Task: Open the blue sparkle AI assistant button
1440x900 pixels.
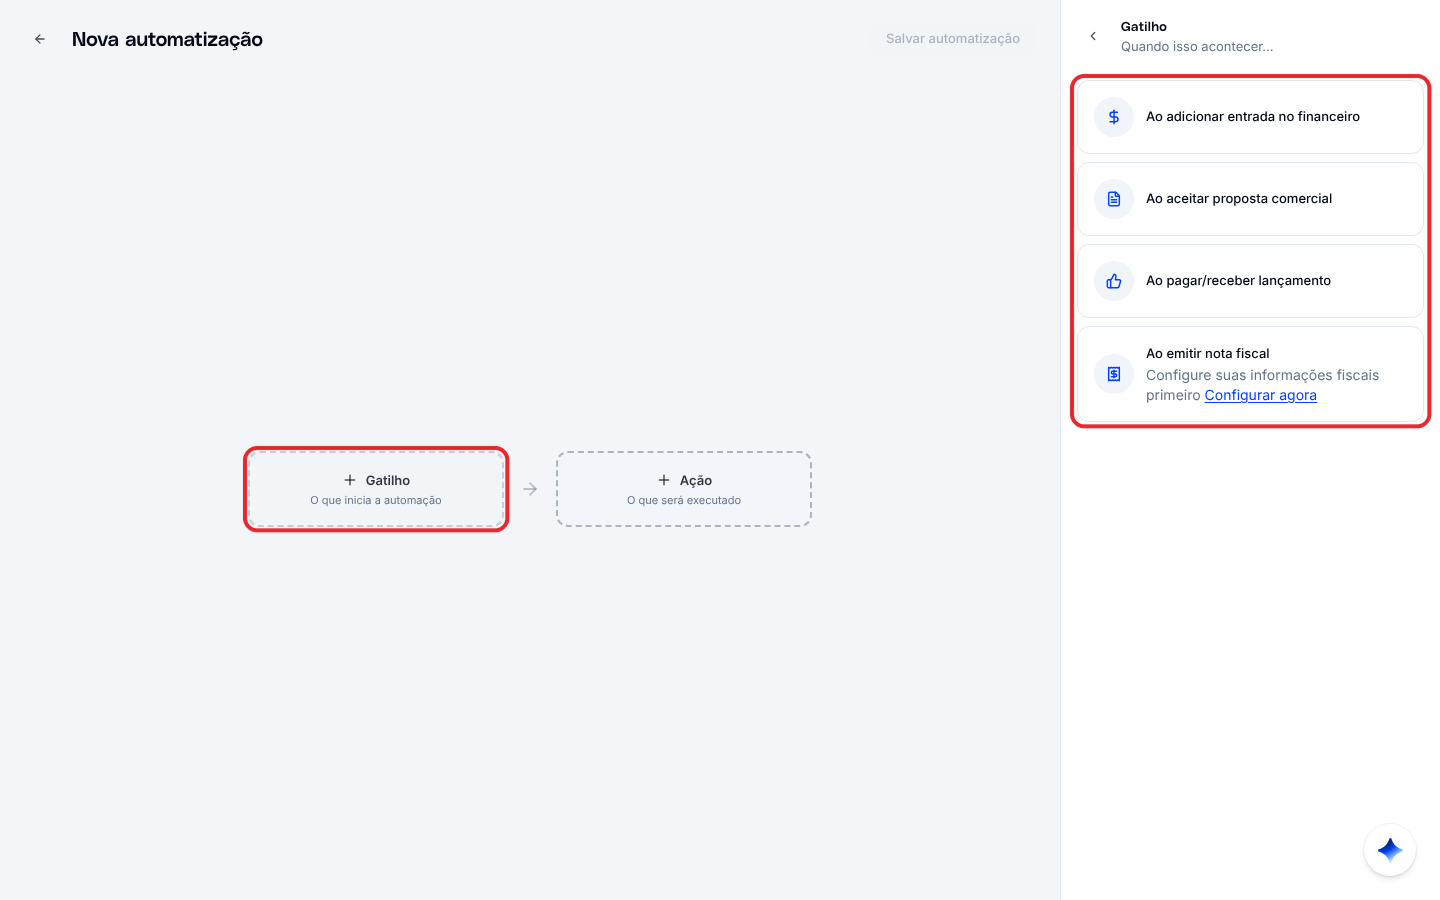Action: pos(1390,850)
